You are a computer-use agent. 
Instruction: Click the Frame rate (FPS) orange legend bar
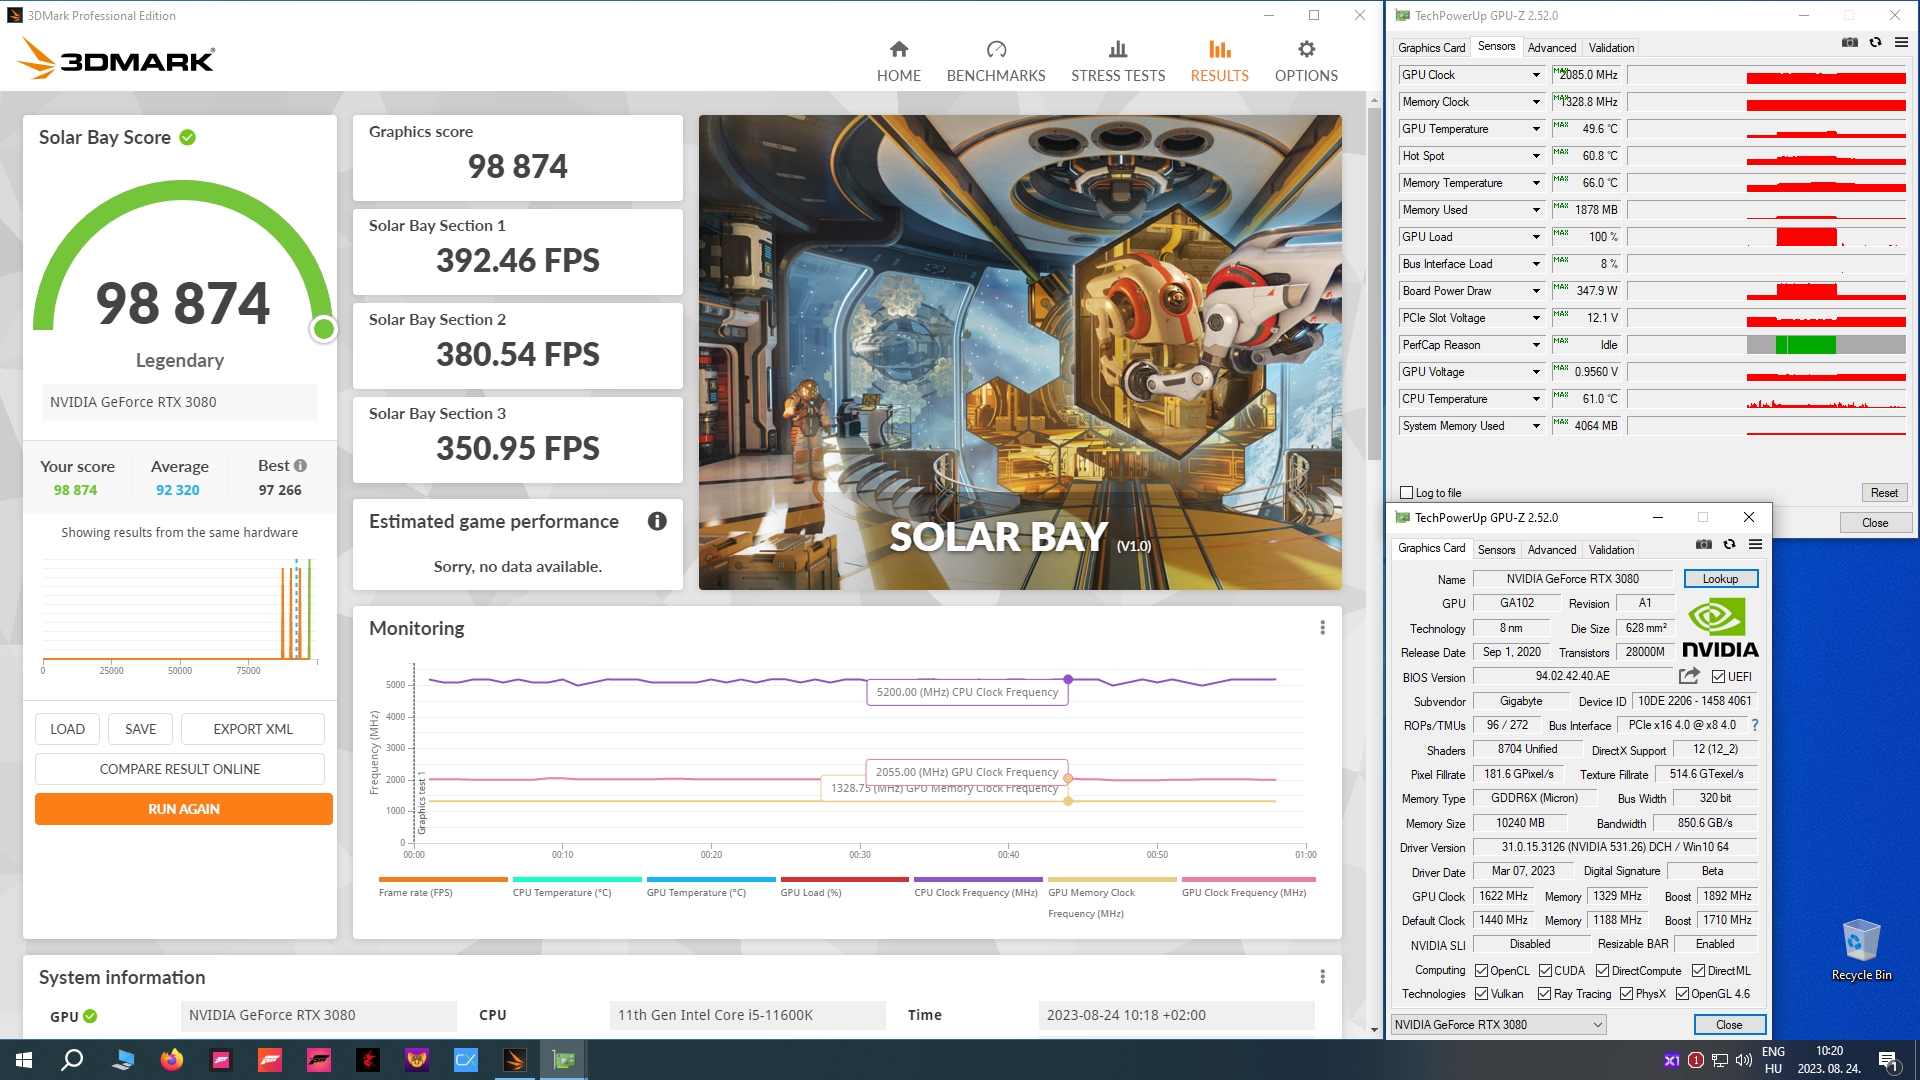pyautogui.click(x=443, y=880)
